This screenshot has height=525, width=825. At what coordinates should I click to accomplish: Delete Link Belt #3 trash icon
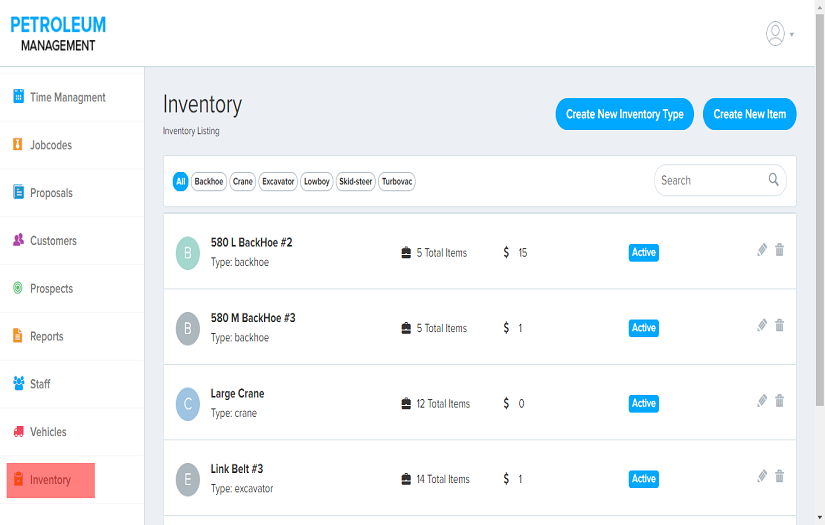[x=780, y=476]
